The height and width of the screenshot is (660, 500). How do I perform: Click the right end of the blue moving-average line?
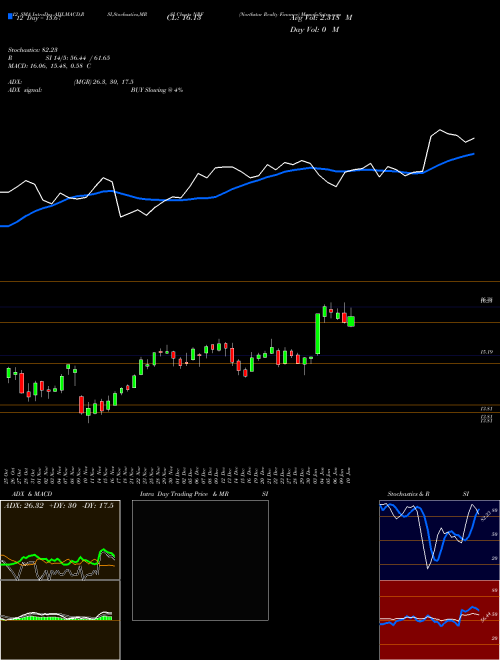coord(474,154)
